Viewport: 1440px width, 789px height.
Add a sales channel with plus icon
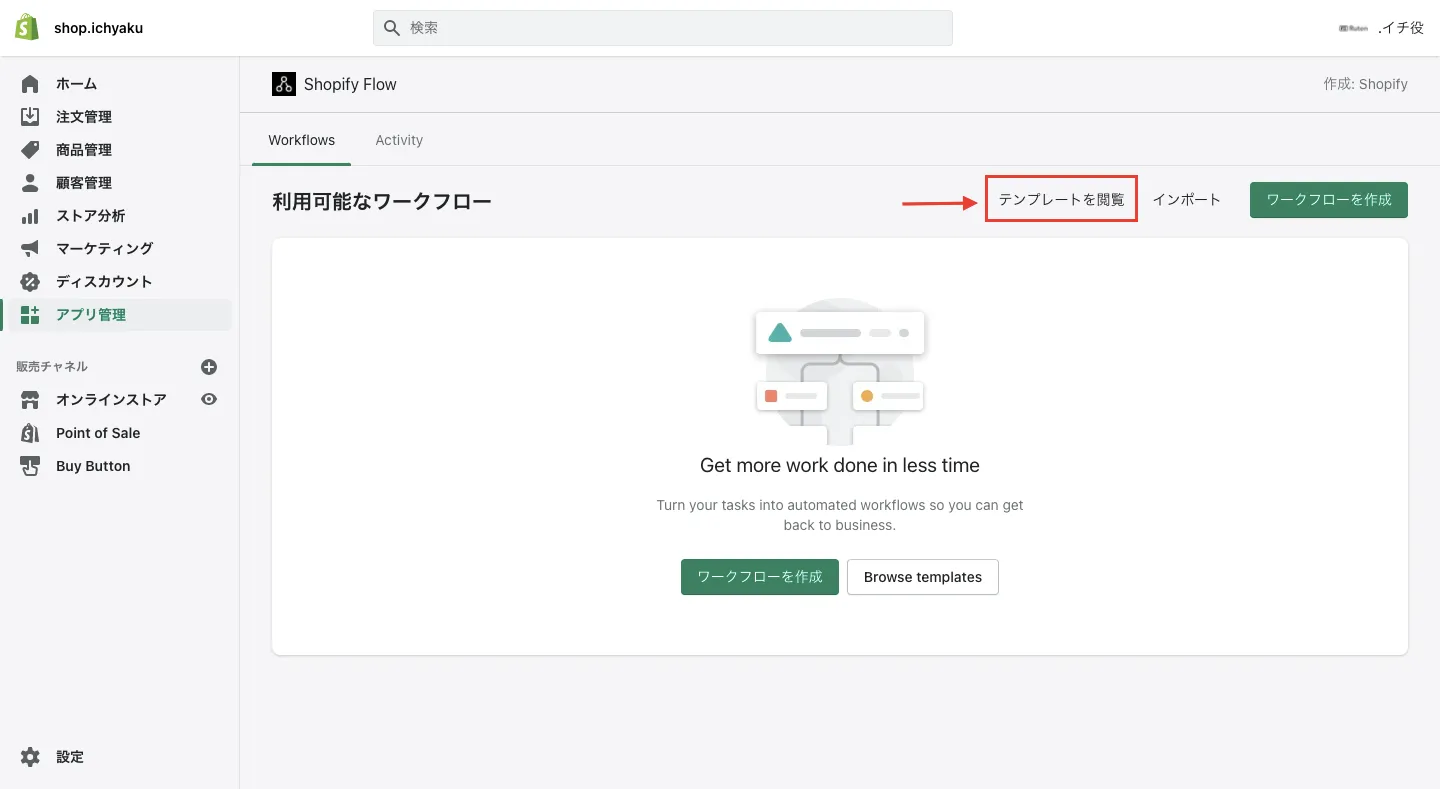click(x=209, y=367)
